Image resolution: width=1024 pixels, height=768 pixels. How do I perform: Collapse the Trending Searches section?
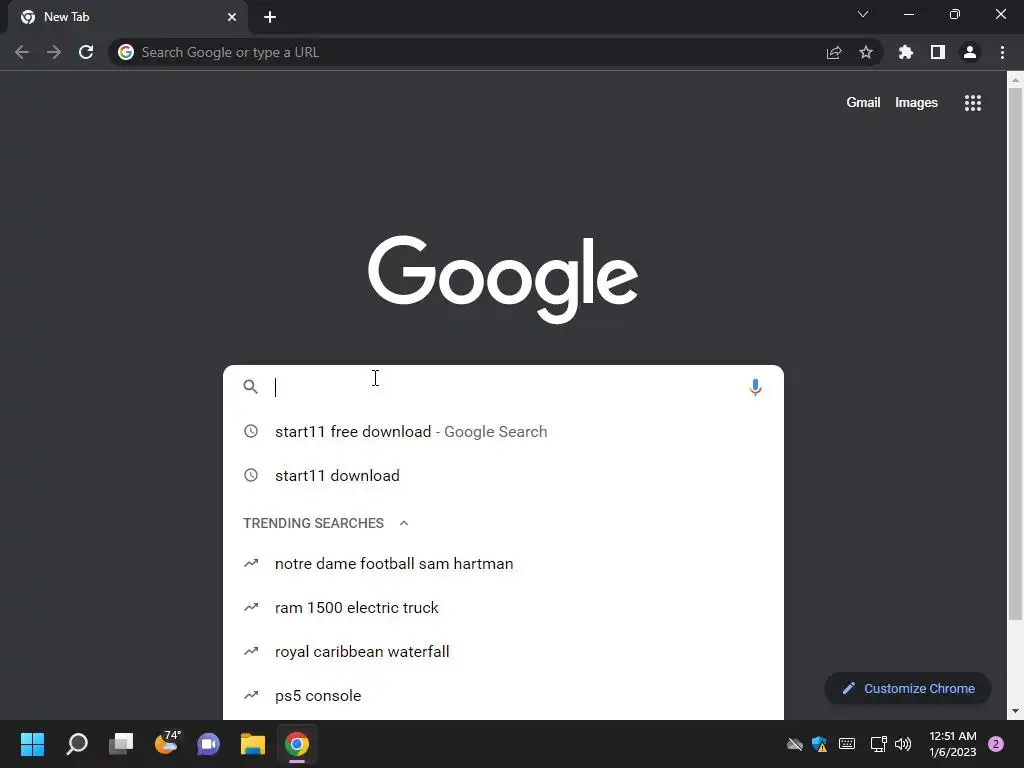click(x=404, y=523)
